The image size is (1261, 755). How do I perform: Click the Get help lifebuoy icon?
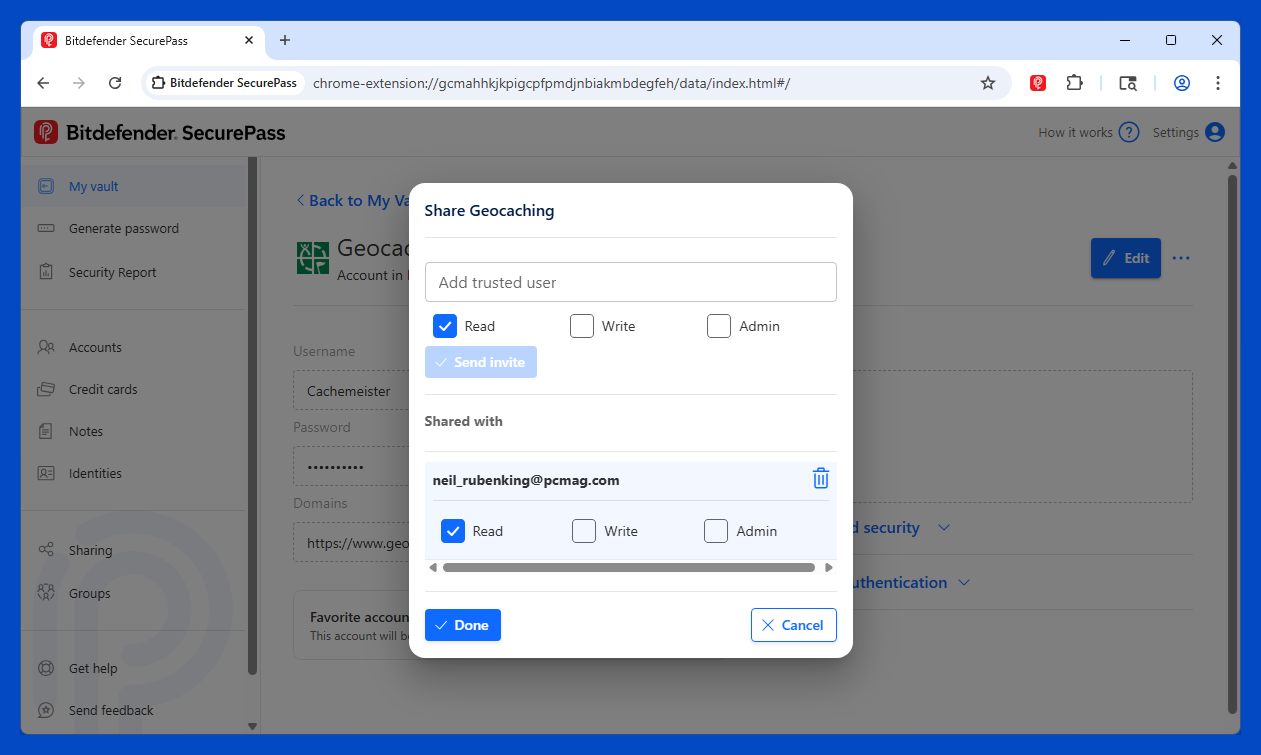pos(46,668)
